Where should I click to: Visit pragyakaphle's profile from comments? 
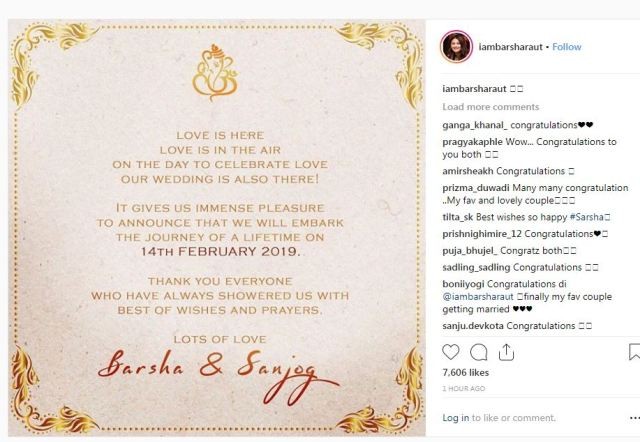(x=473, y=143)
